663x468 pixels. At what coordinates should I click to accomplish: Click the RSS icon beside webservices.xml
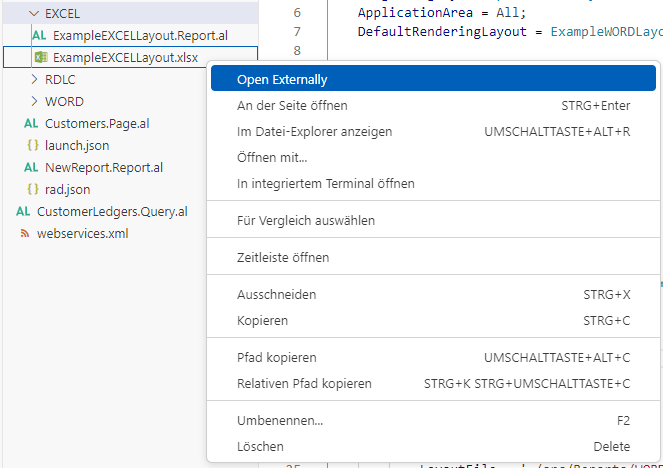pos(25,233)
